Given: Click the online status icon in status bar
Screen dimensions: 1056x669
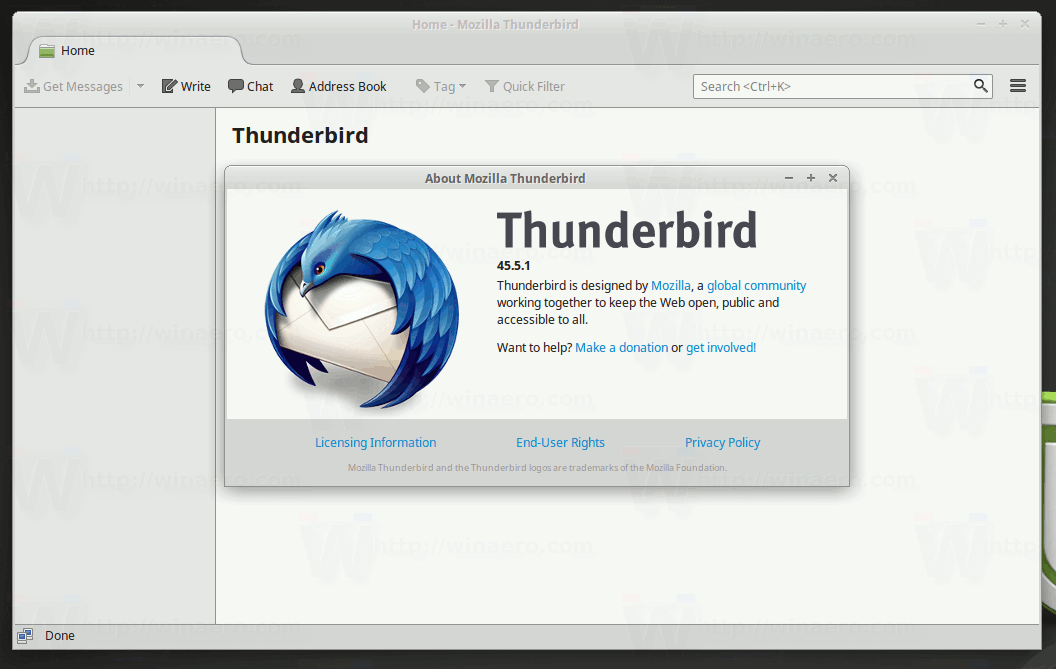Looking at the screenshot, I should click(25, 636).
